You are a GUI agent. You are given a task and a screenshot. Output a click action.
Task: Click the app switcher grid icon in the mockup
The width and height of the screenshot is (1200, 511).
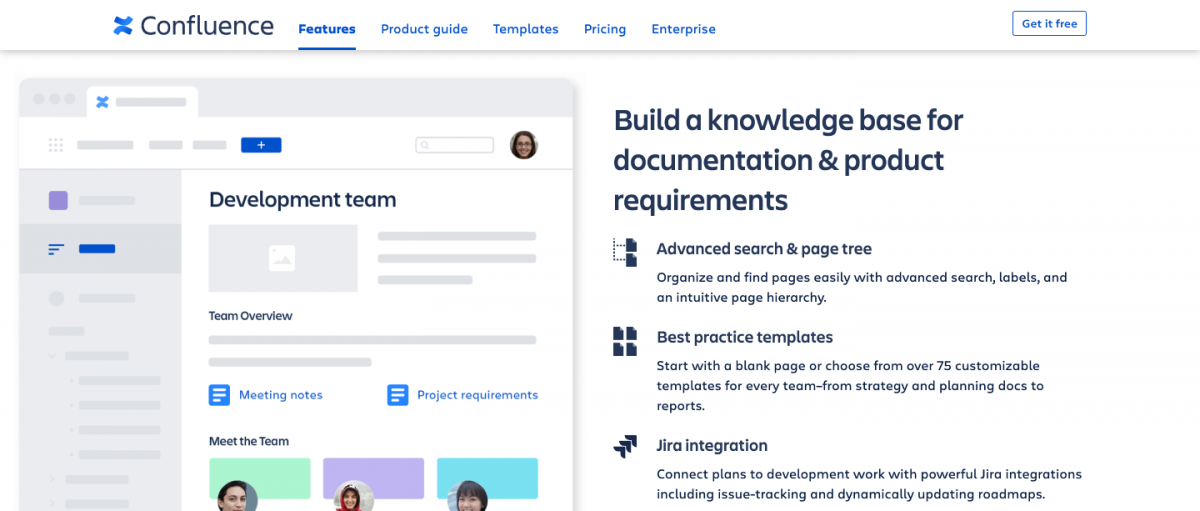(x=56, y=145)
